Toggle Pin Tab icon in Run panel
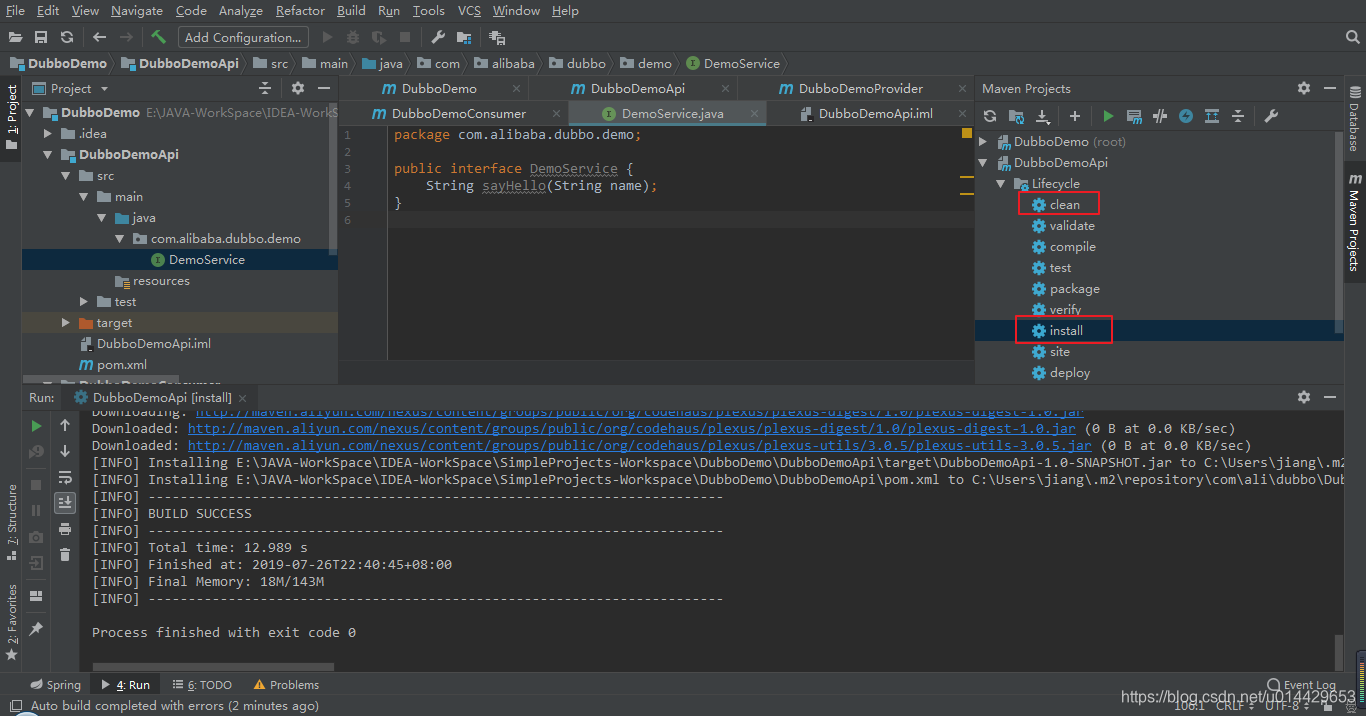 click(x=37, y=628)
